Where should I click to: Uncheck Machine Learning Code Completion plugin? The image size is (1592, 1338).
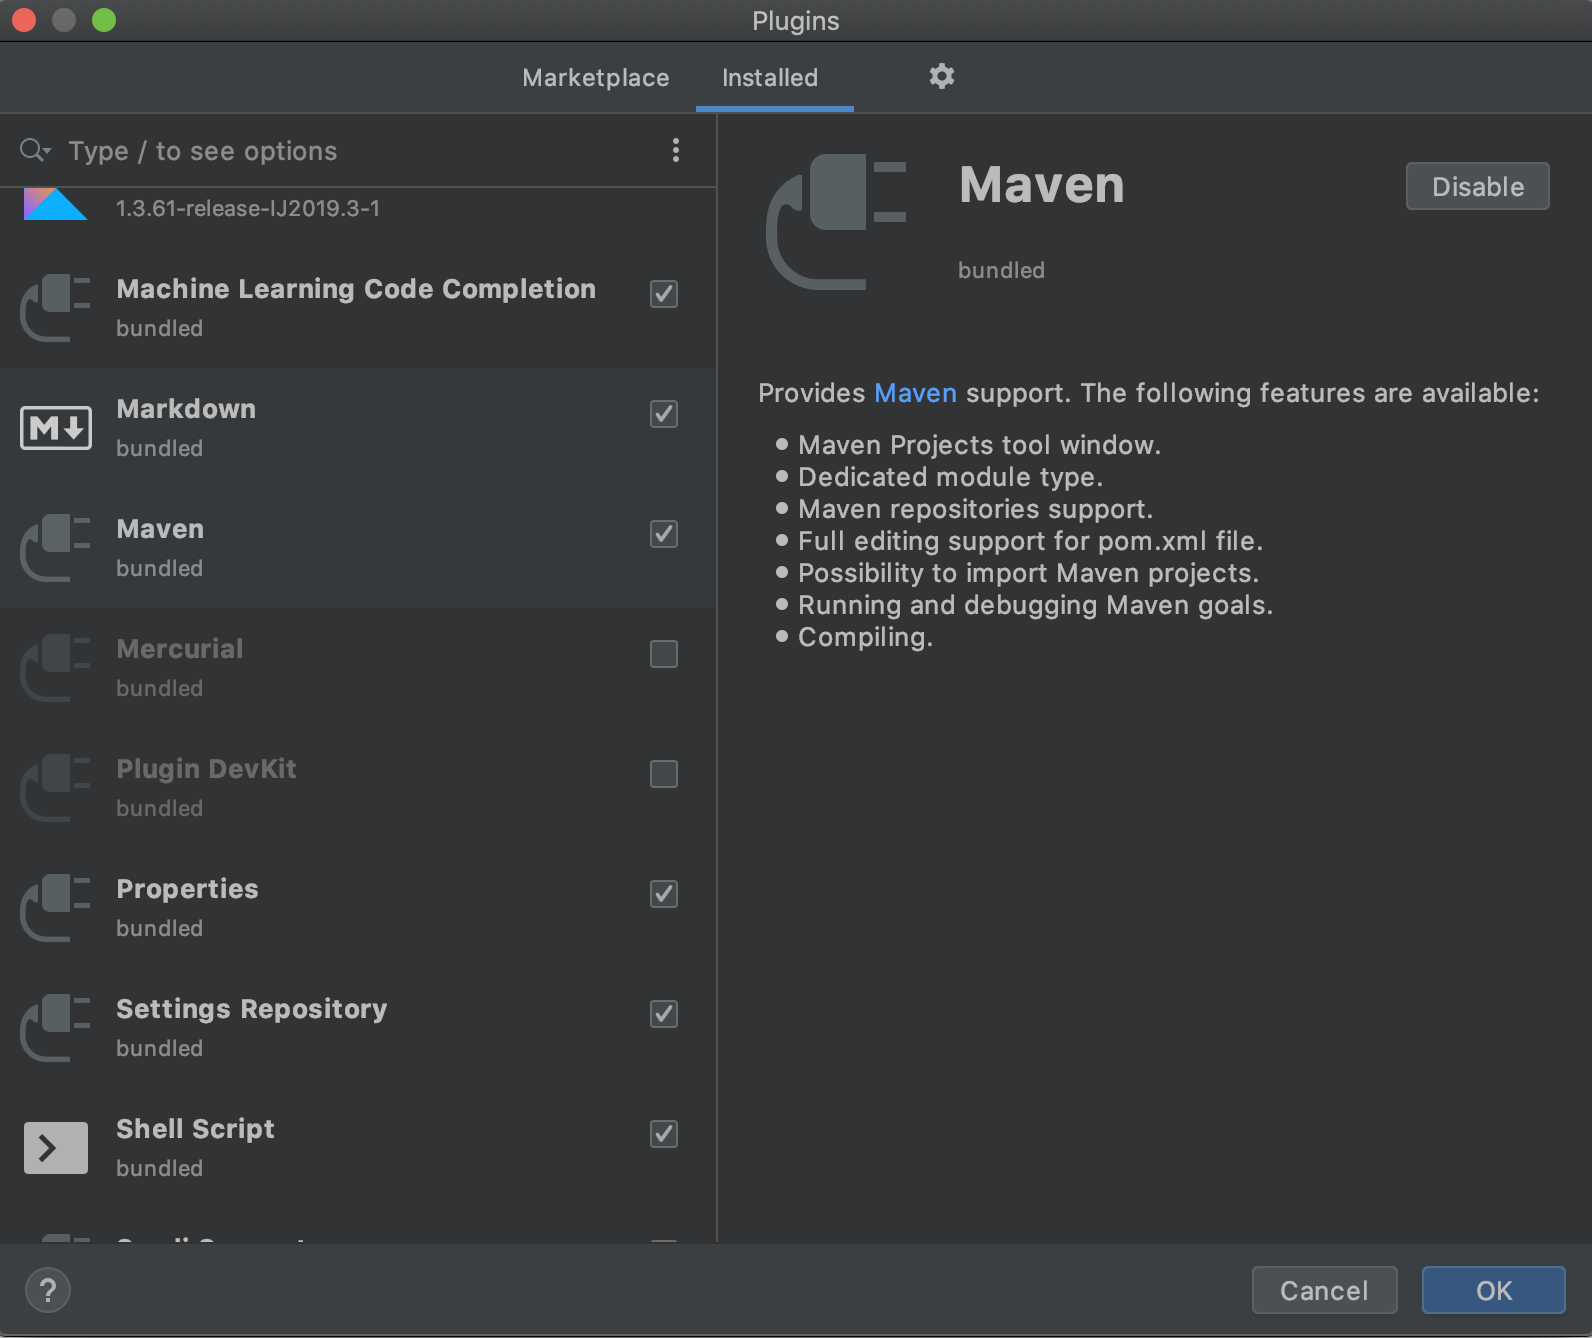(x=664, y=294)
